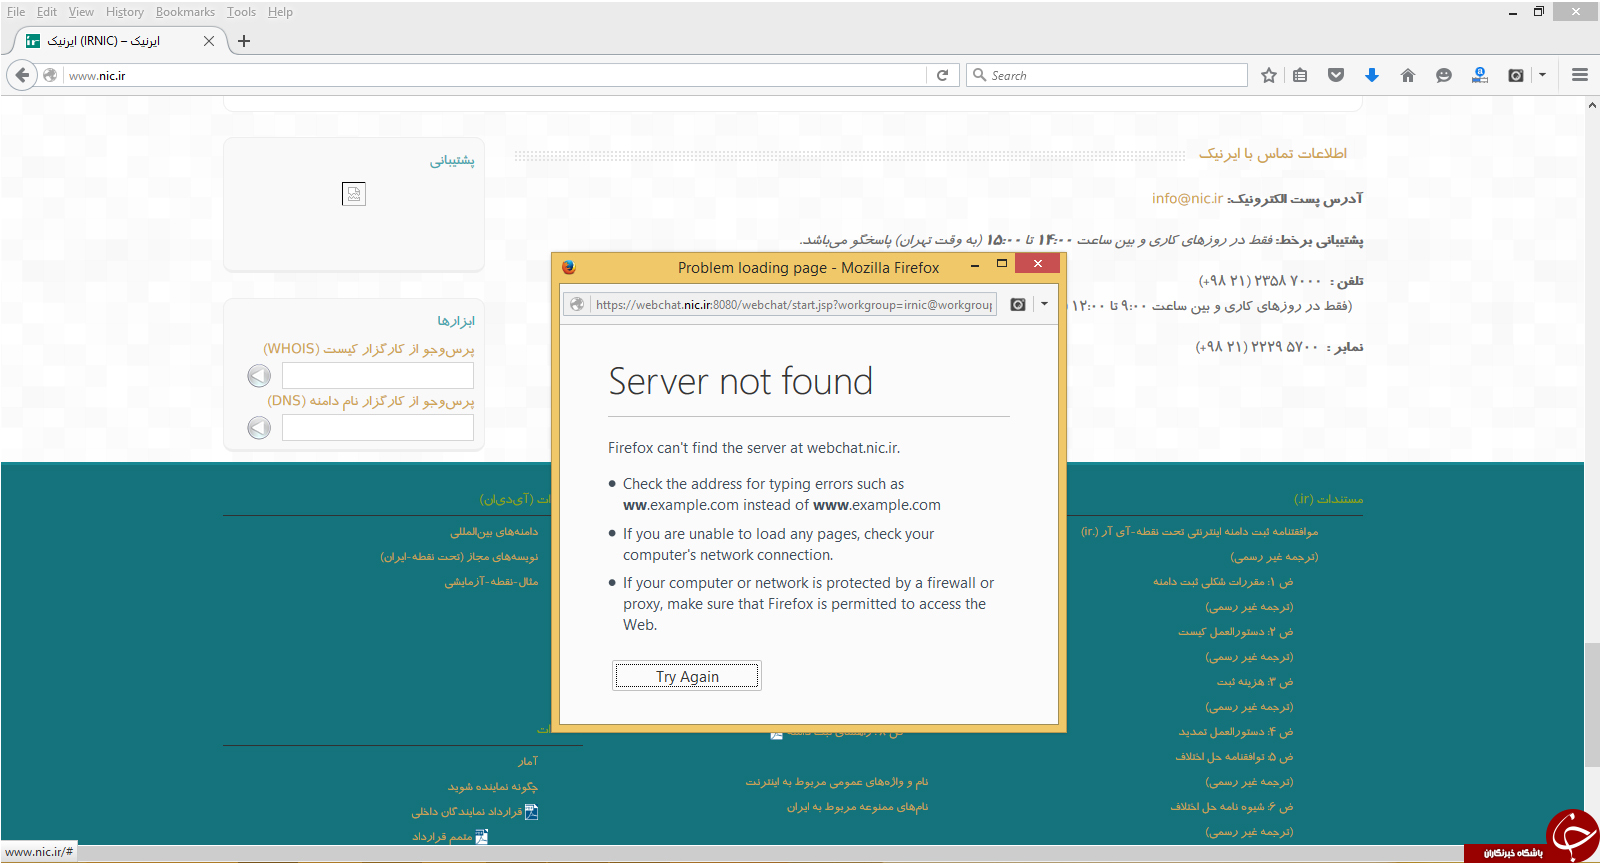Click the magnifier icon in the Search box

980,75
